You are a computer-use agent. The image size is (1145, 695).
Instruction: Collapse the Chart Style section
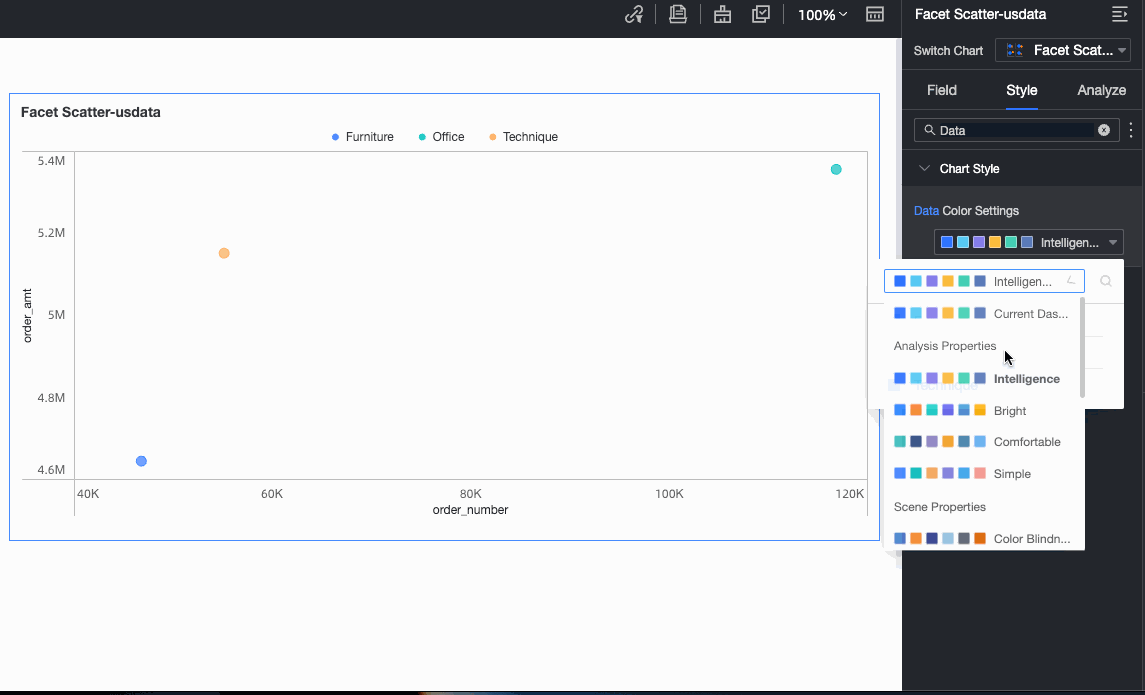point(924,169)
